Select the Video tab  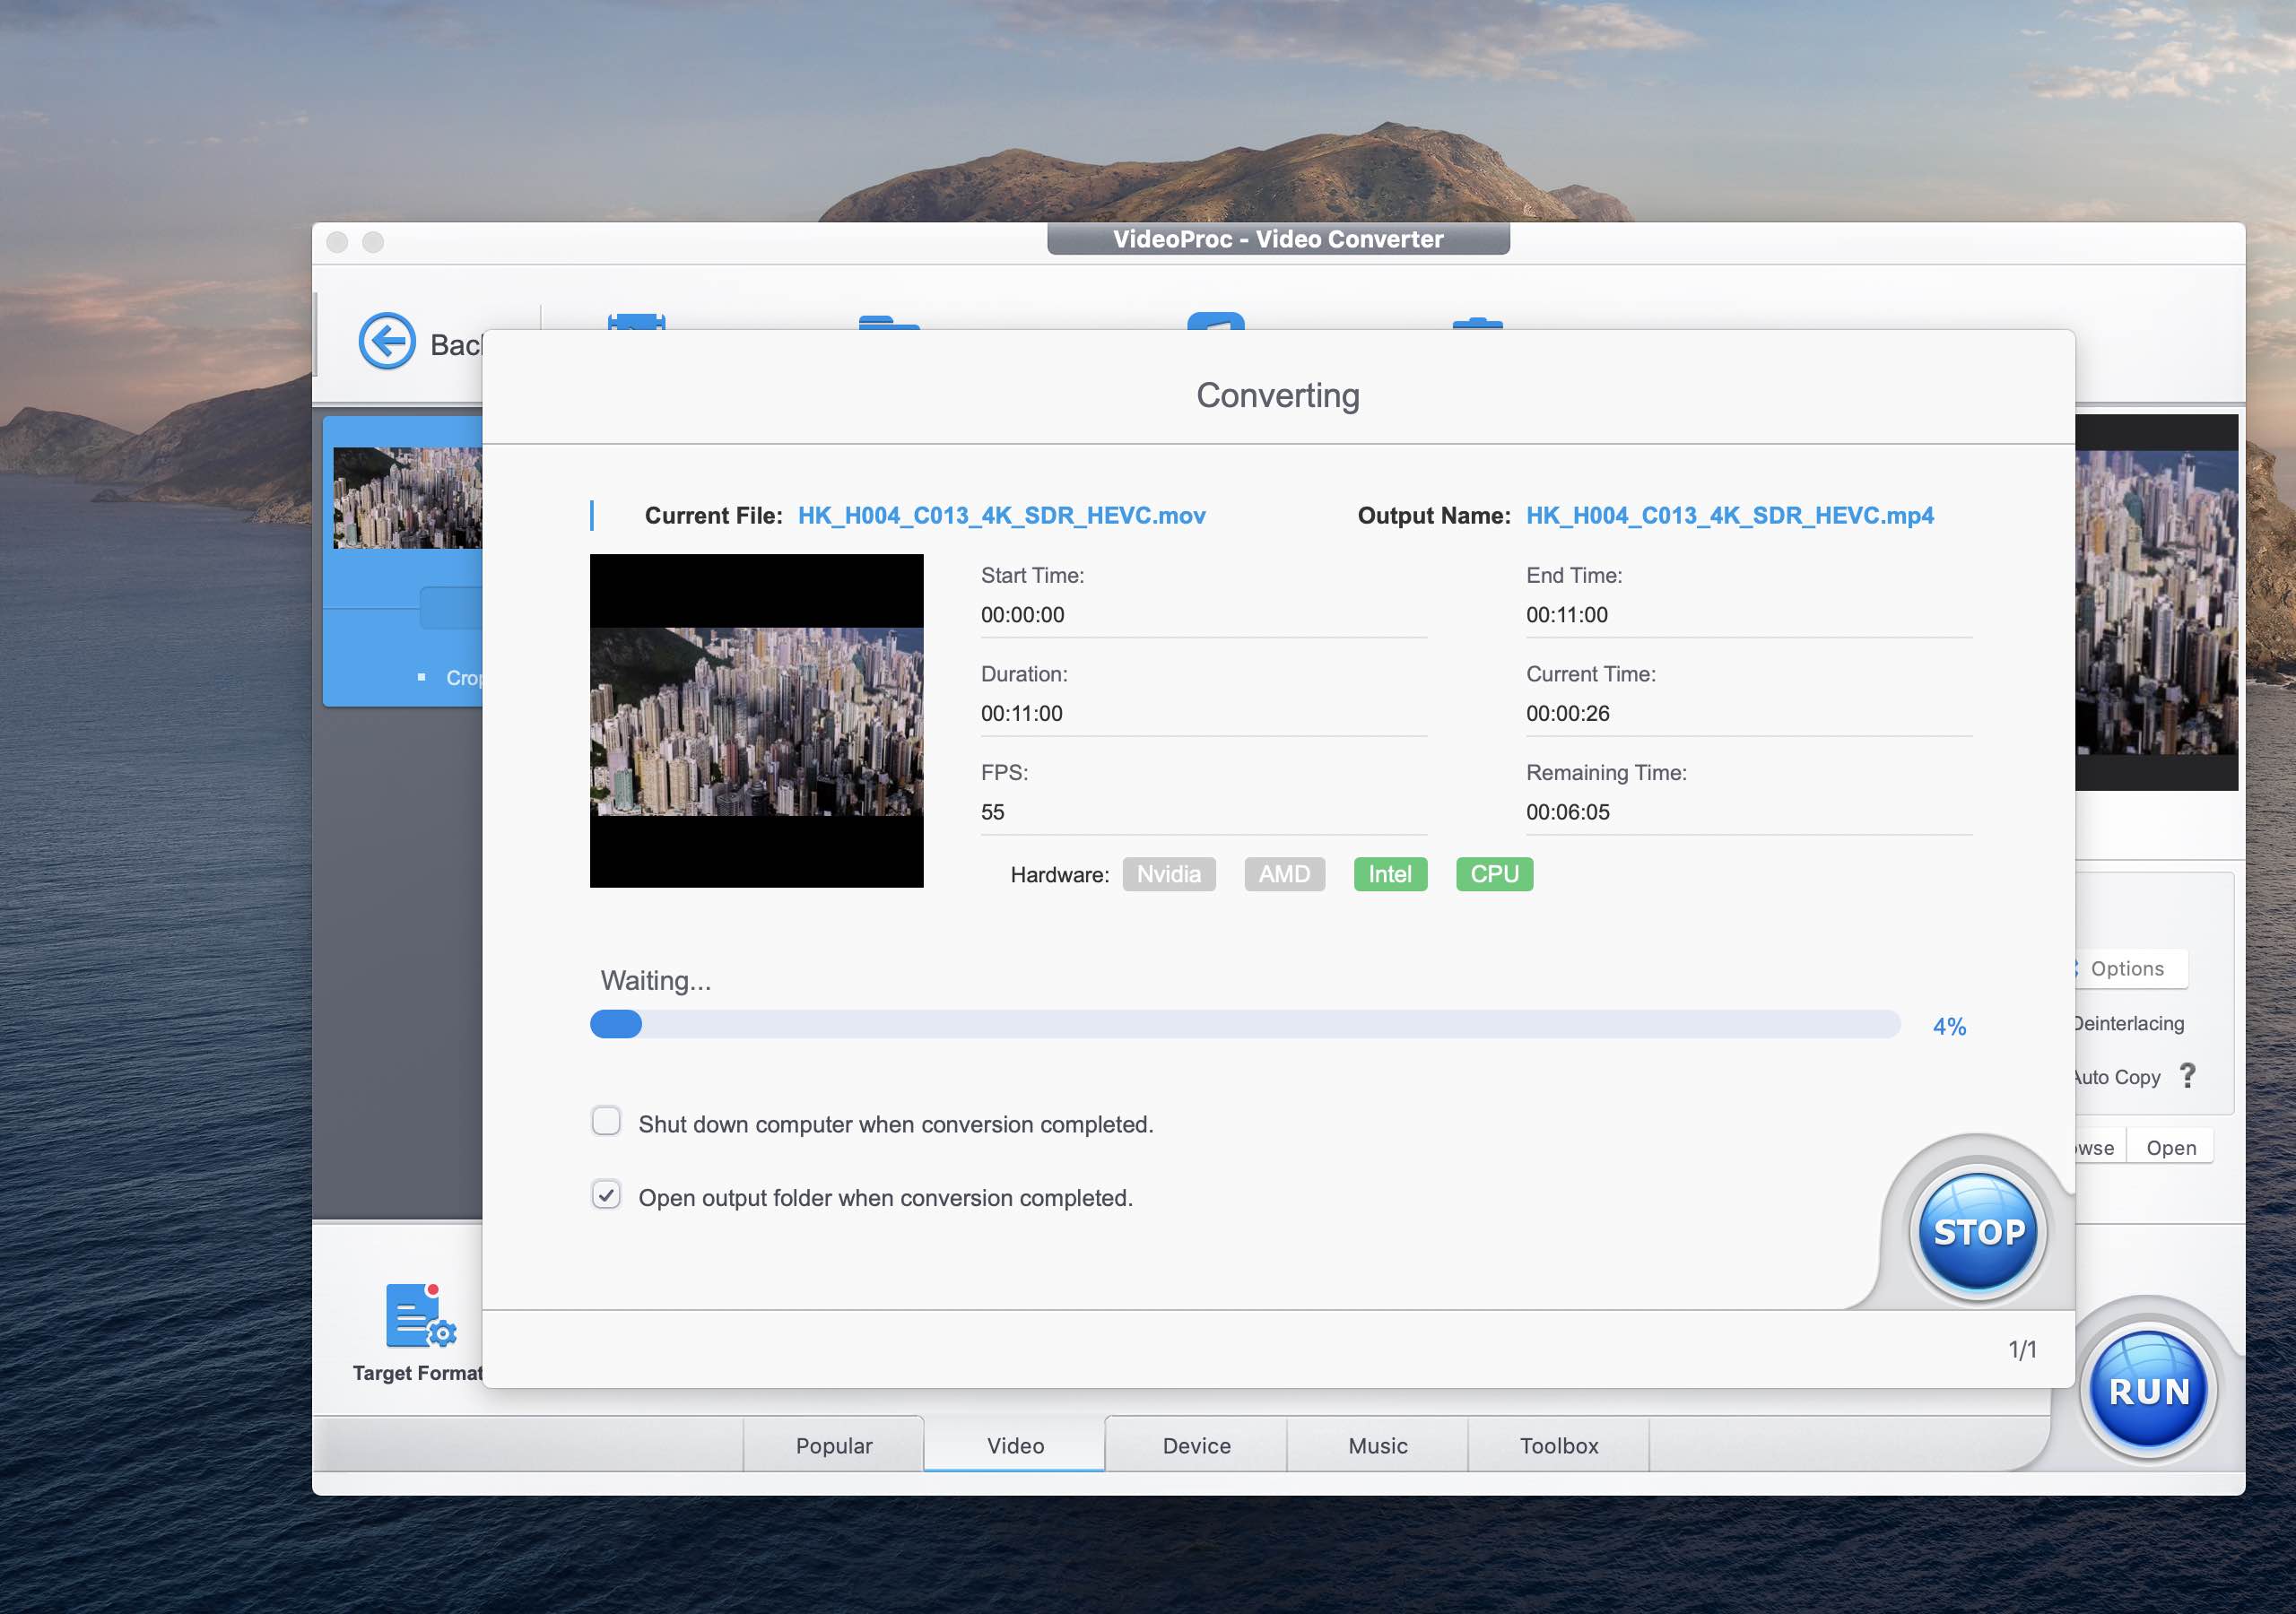click(x=1015, y=1445)
